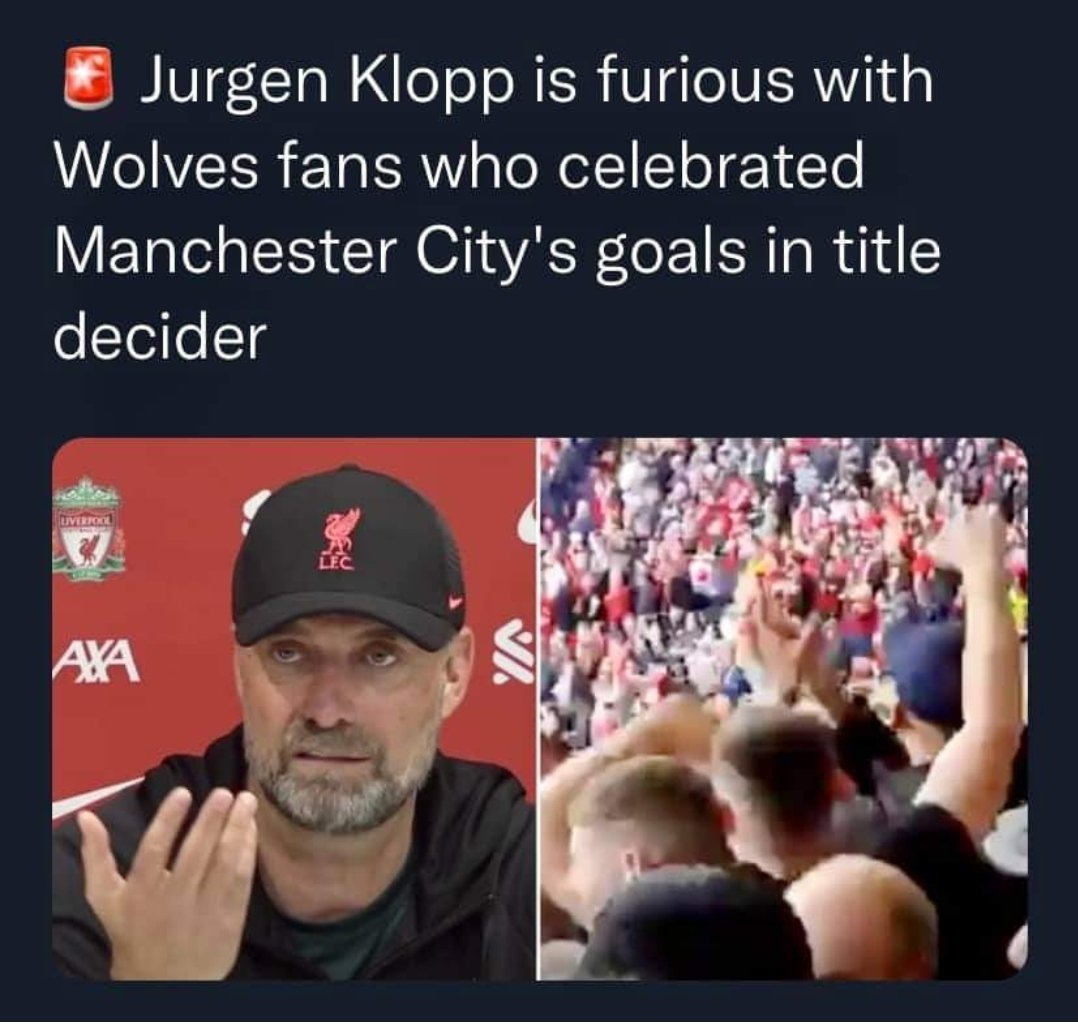The height and width of the screenshot is (1026, 1078).
Task: Open the press conference photo on left
Action: coord(294,708)
